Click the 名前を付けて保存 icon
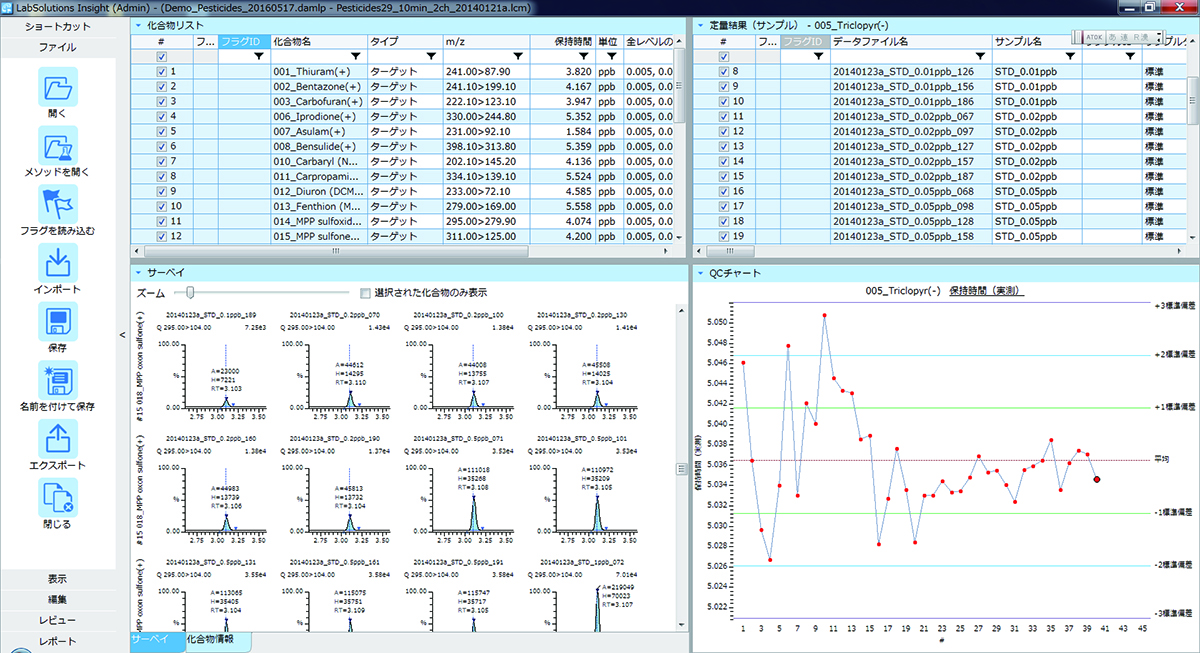 [57, 380]
